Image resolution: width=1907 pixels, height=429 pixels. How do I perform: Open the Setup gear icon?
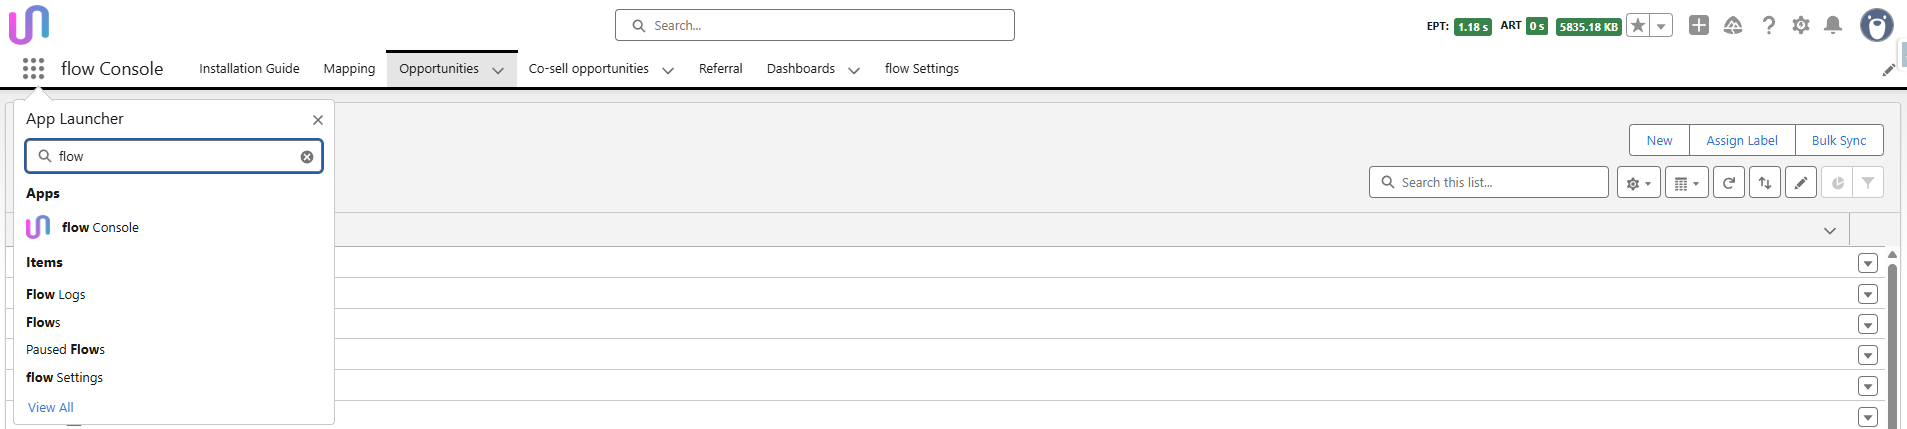[x=1801, y=25]
